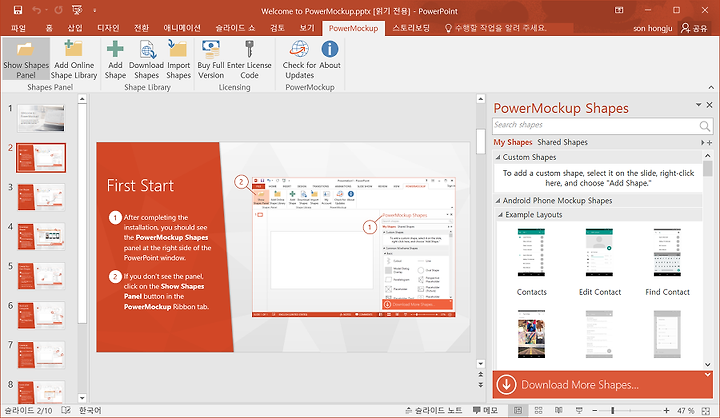The image size is (720, 418).
Task: Start Slide Show view from status bar
Action: click(x=579, y=410)
